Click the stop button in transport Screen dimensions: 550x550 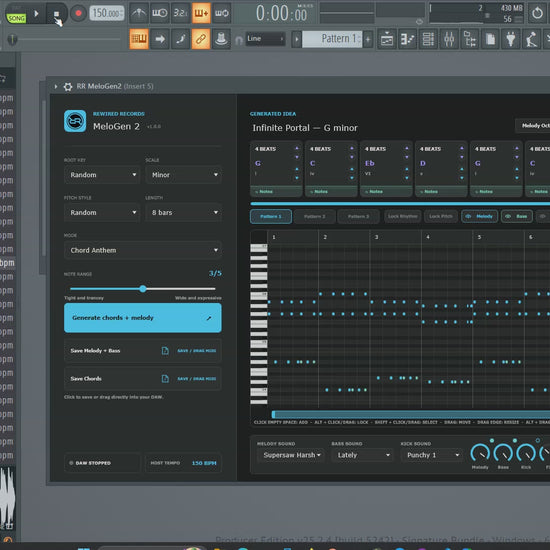coord(56,14)
